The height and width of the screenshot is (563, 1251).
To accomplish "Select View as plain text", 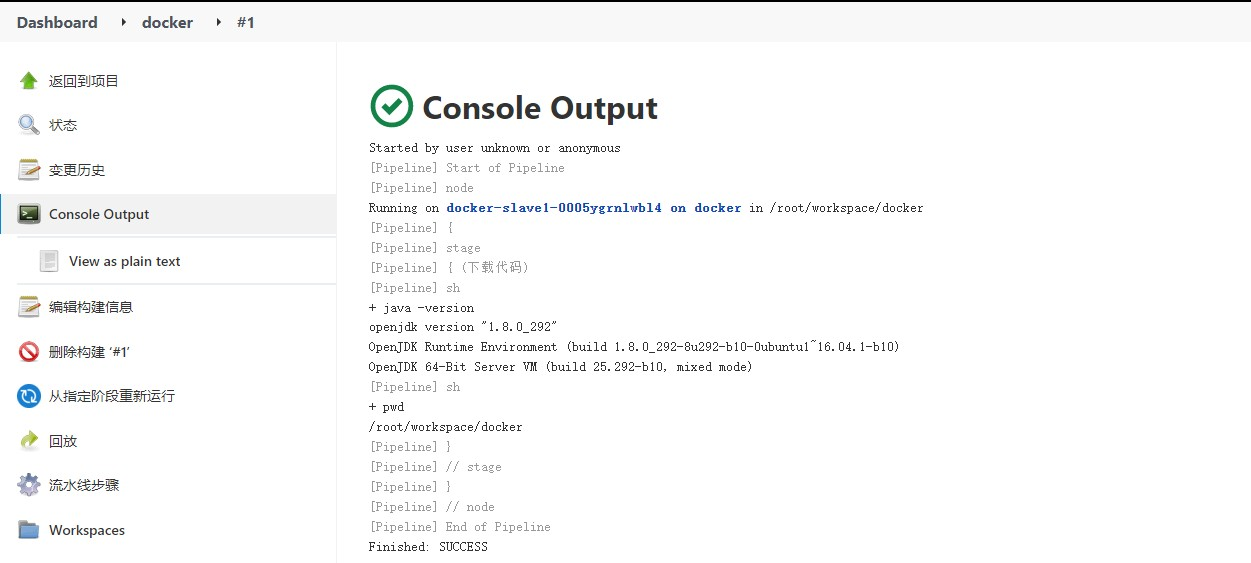I will tap(125, 261).
